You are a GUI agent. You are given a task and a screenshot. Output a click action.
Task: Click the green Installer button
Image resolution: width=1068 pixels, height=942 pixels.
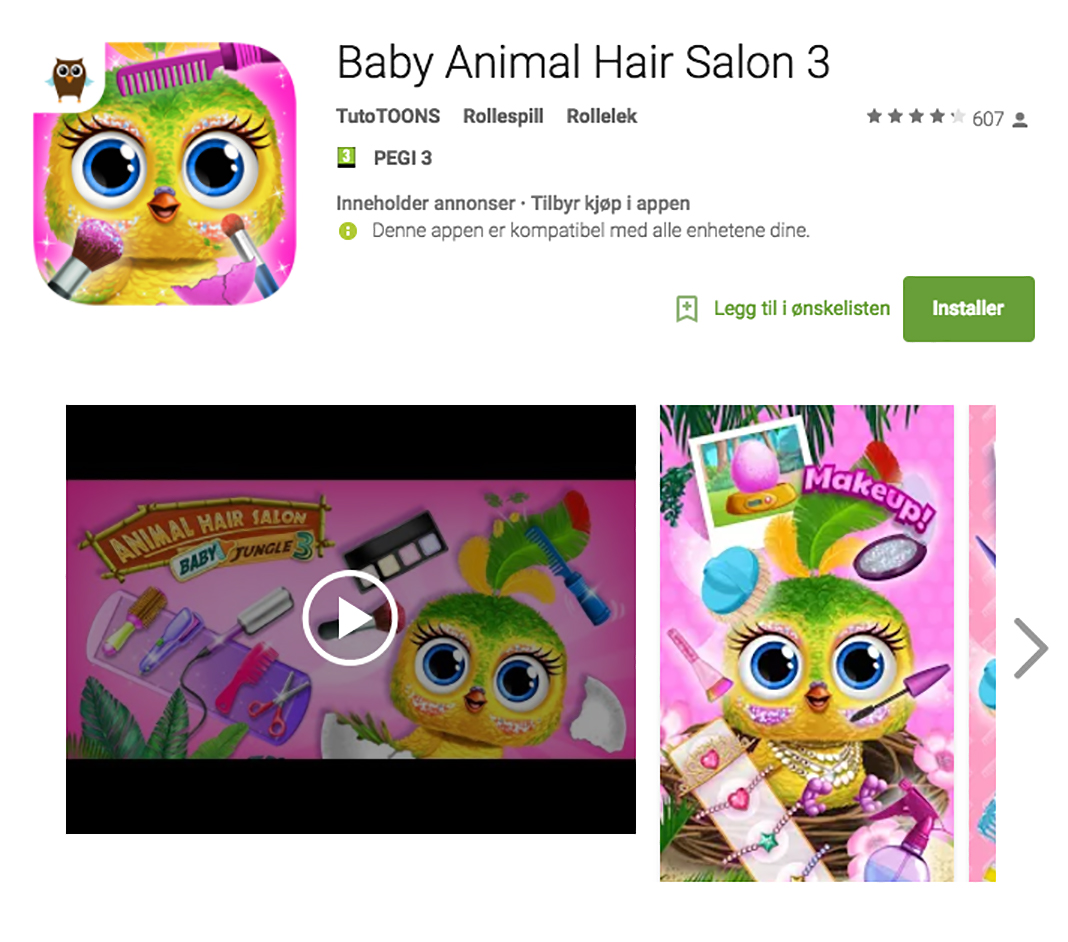click(x=969, y=309)
